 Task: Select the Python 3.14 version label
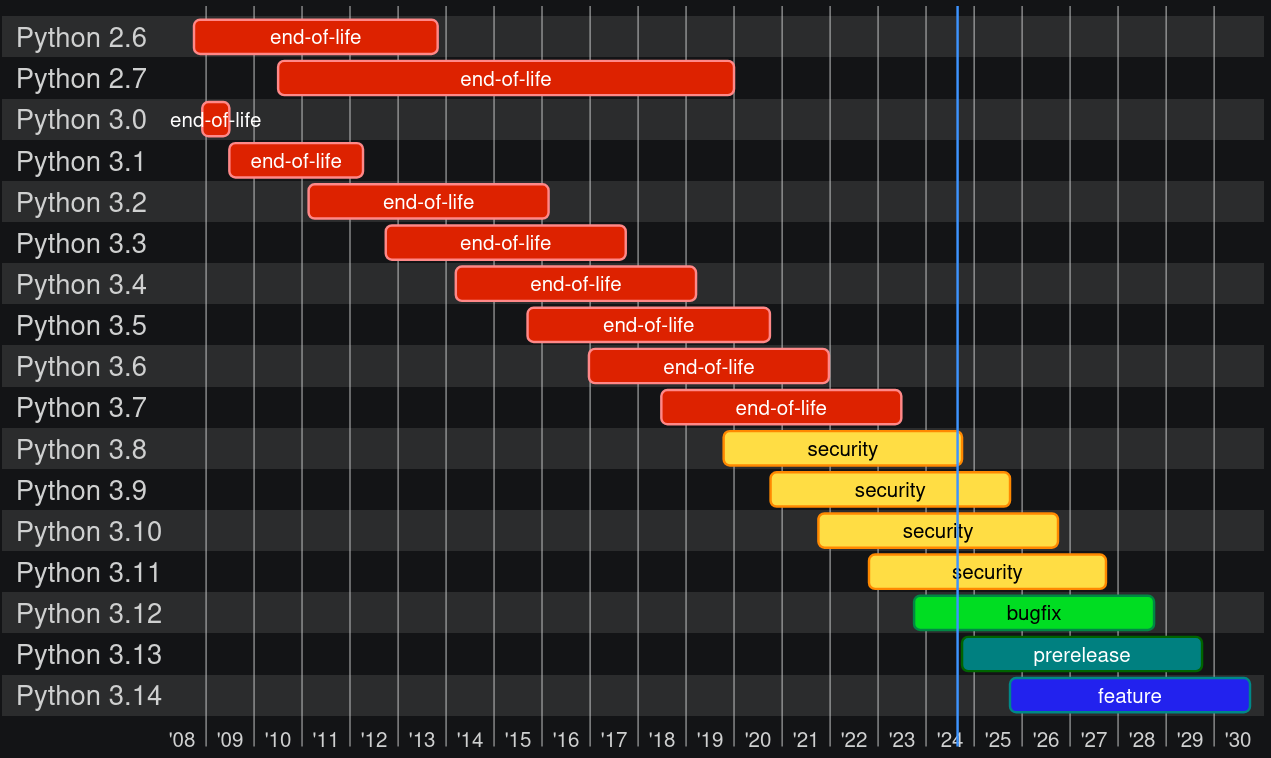point(89,696)
